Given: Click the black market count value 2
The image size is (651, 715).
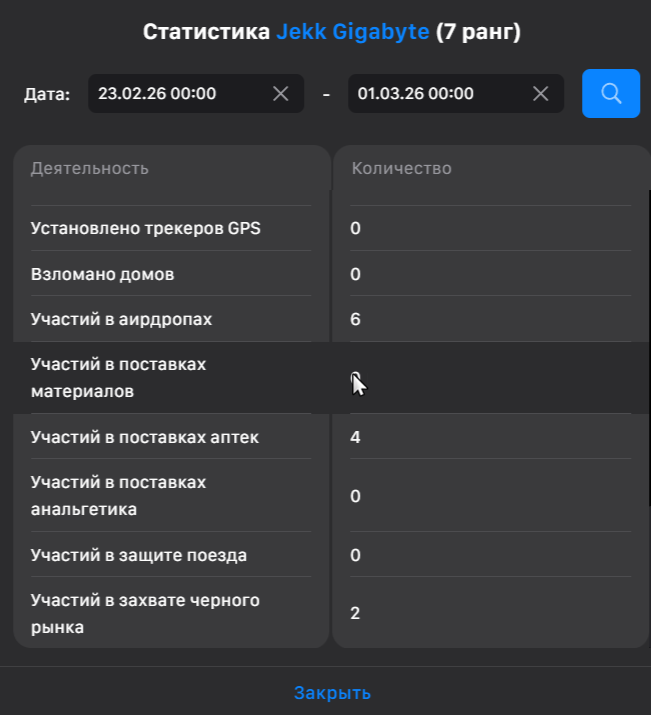Looking at the screenshot, I should (x=355, y=613).
